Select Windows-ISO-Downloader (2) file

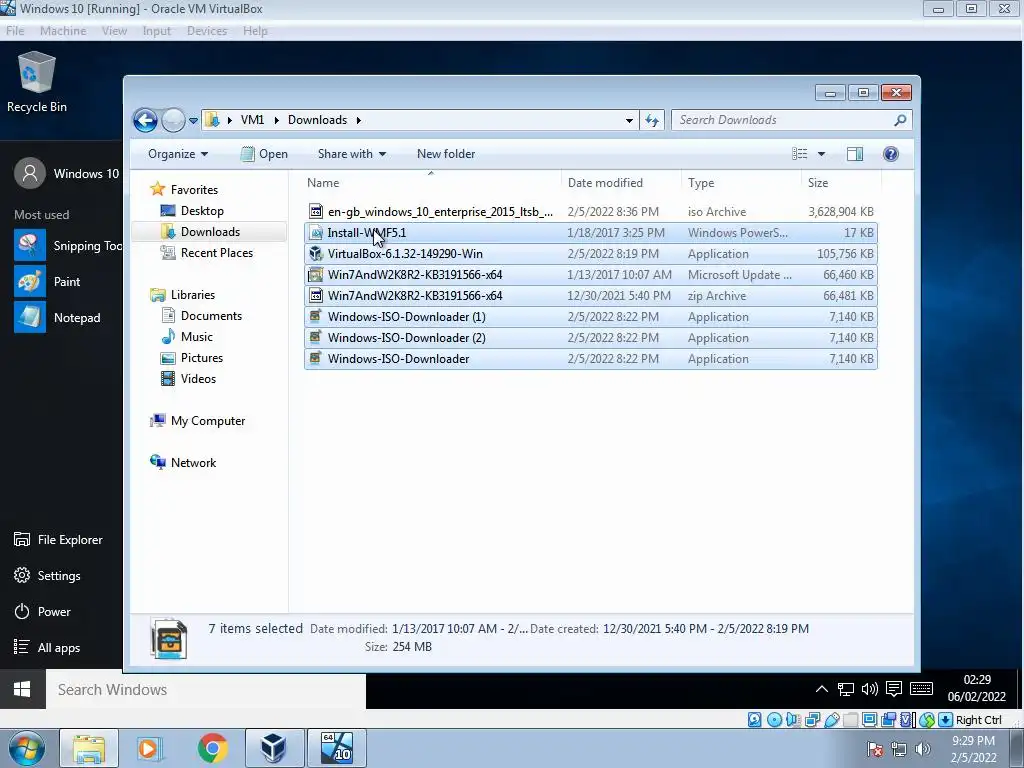[x=591, y=338]
